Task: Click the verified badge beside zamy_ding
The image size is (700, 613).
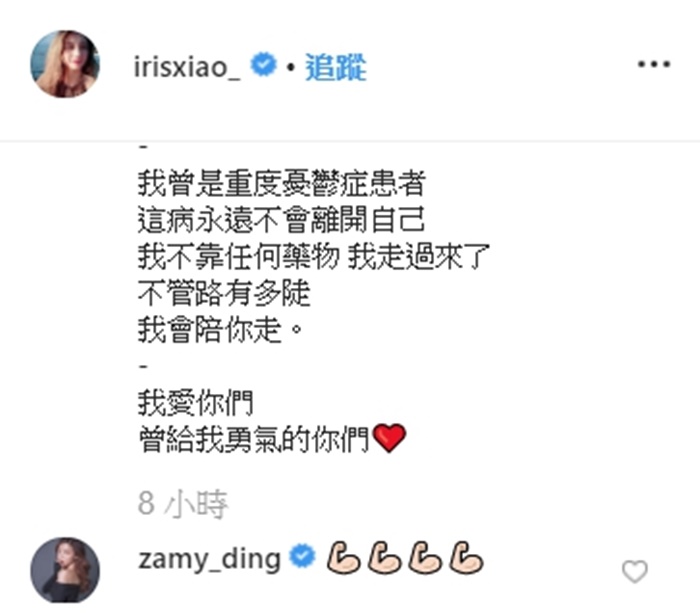Action: pos(302,556)
